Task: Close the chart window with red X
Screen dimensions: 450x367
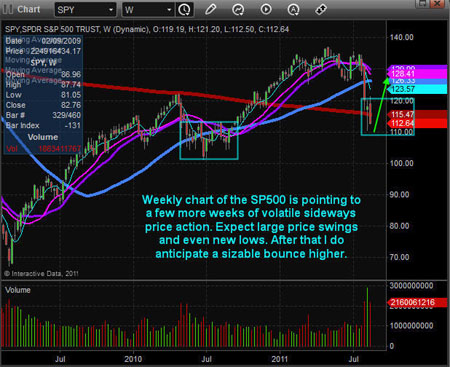Action: click(x=437, y=3)
